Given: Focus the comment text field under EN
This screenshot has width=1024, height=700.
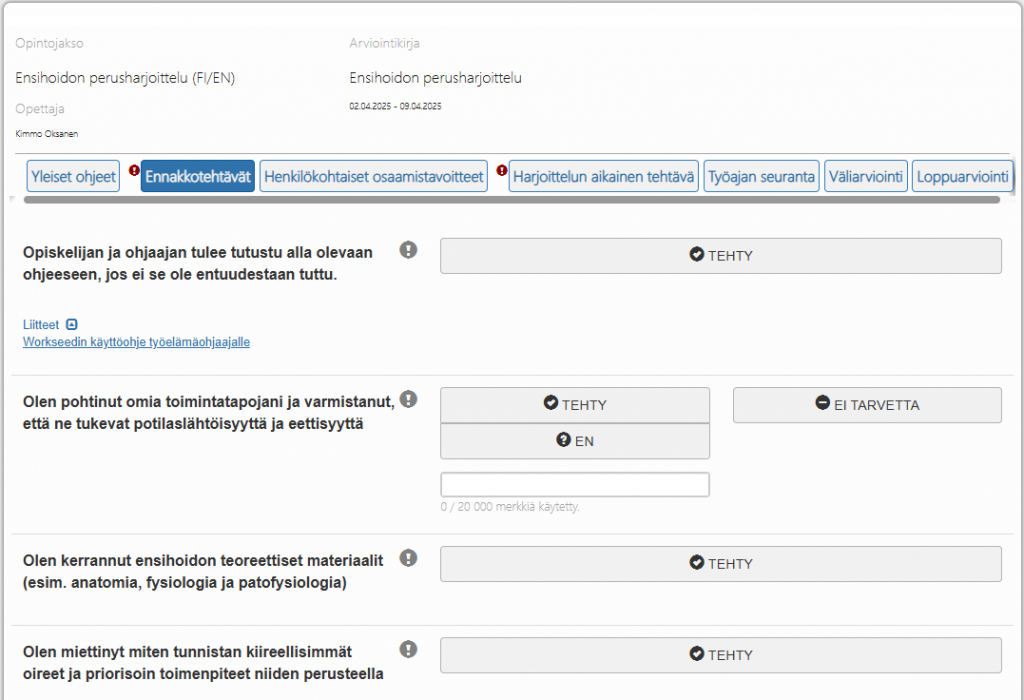Looking at the screenshot, I should coord(575,485).
